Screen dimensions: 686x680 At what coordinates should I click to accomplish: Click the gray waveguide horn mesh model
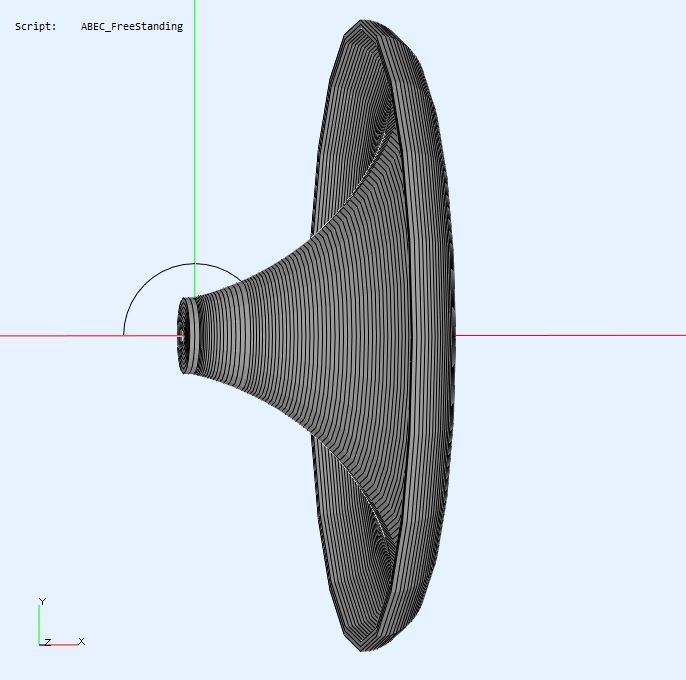click(x=316, y=336)
